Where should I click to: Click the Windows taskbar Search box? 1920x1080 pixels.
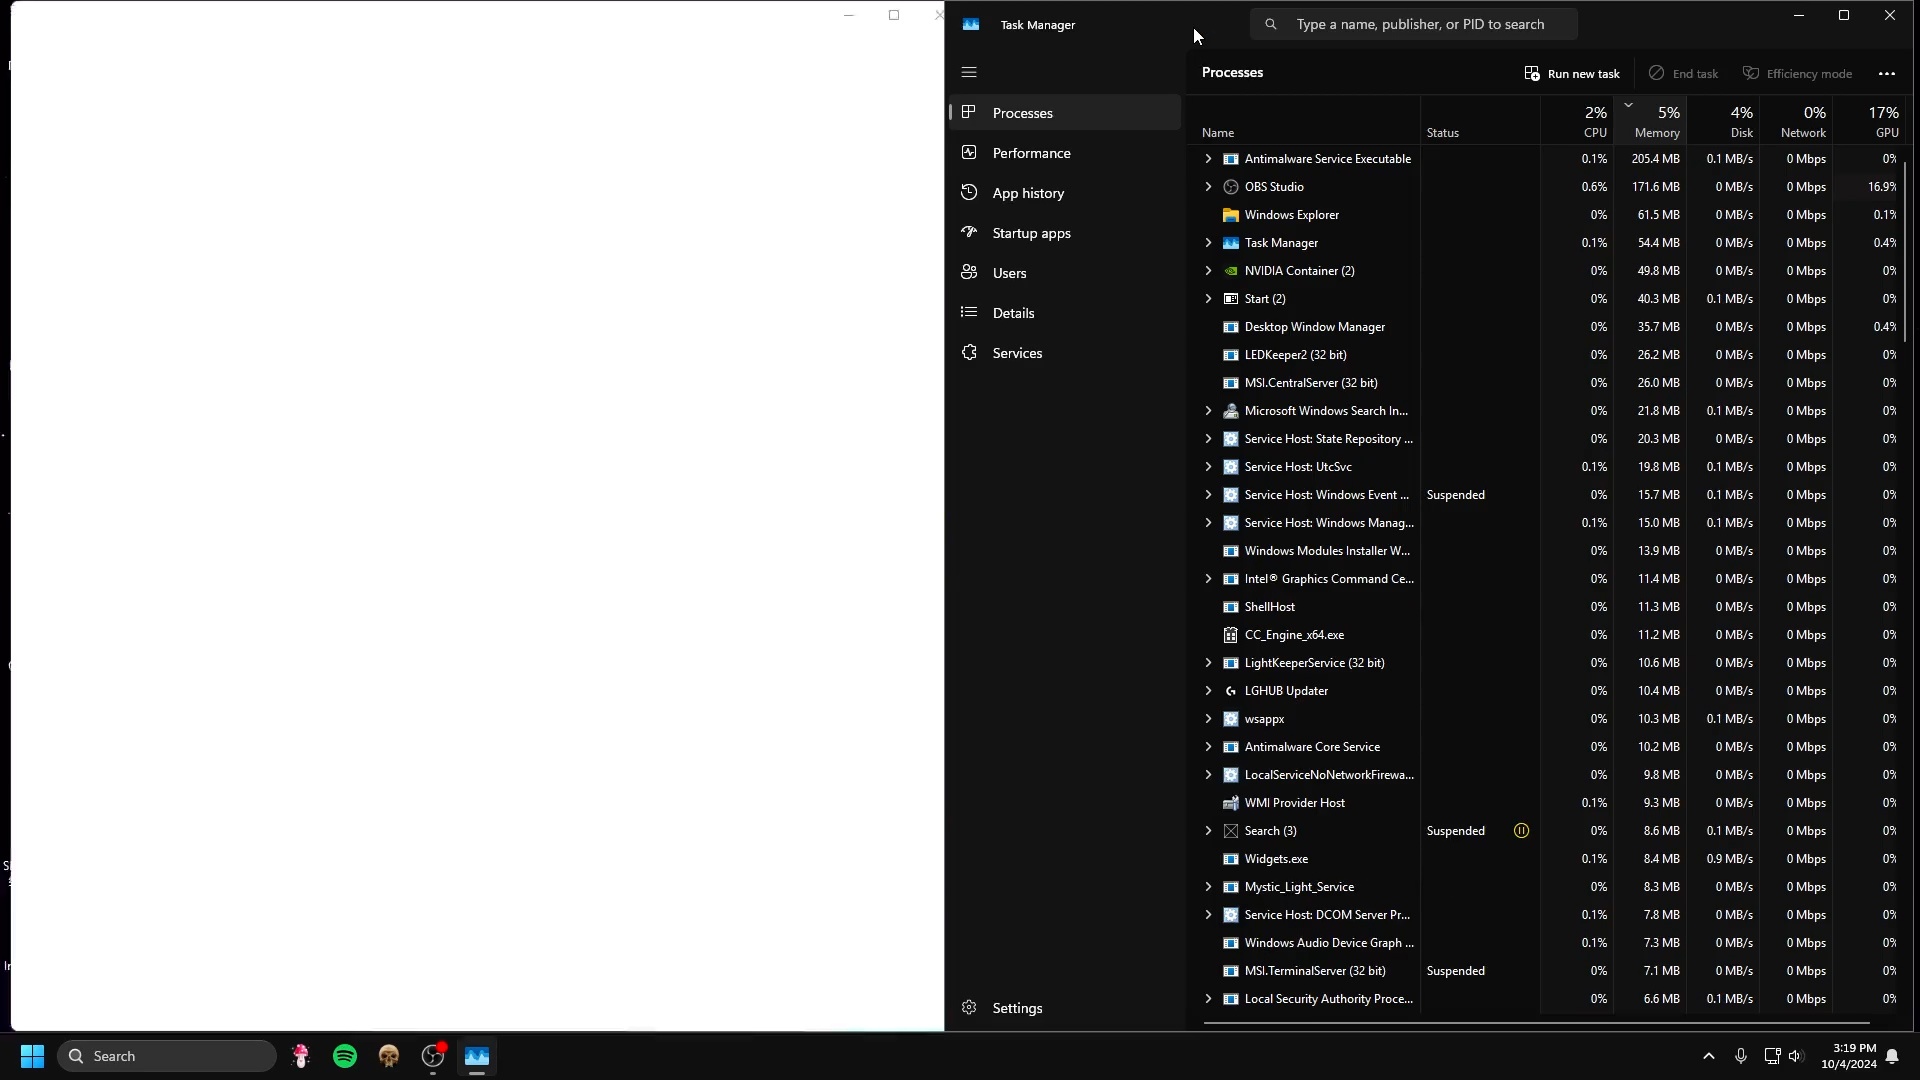pyautogui.click(x=167, y=1056)
